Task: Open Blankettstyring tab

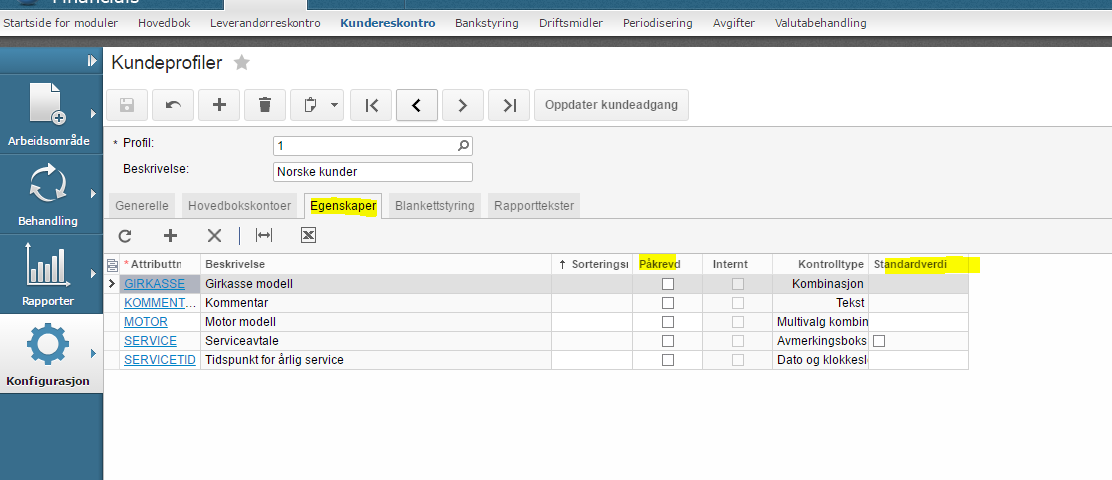Action: coord(435,206)
